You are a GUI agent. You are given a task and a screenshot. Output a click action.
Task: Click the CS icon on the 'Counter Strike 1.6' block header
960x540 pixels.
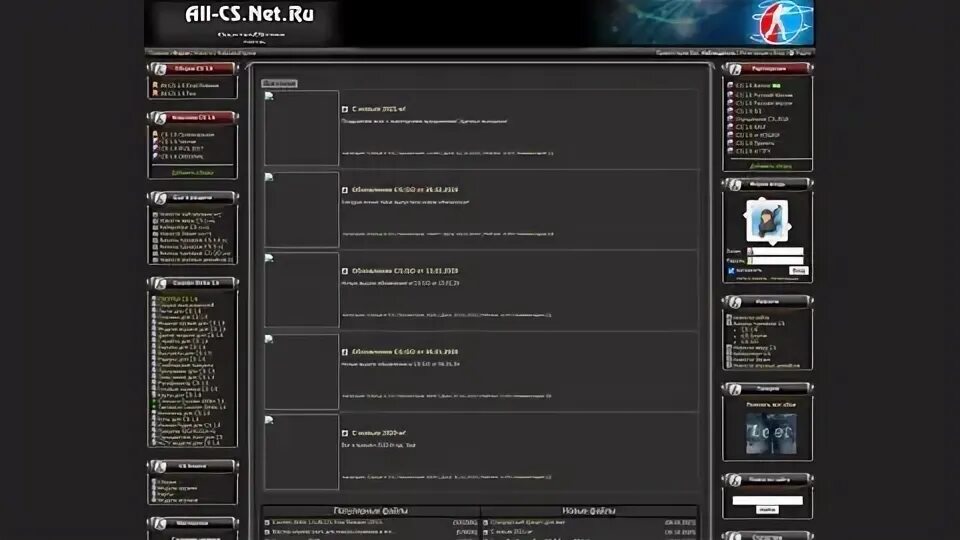[160, 283]
